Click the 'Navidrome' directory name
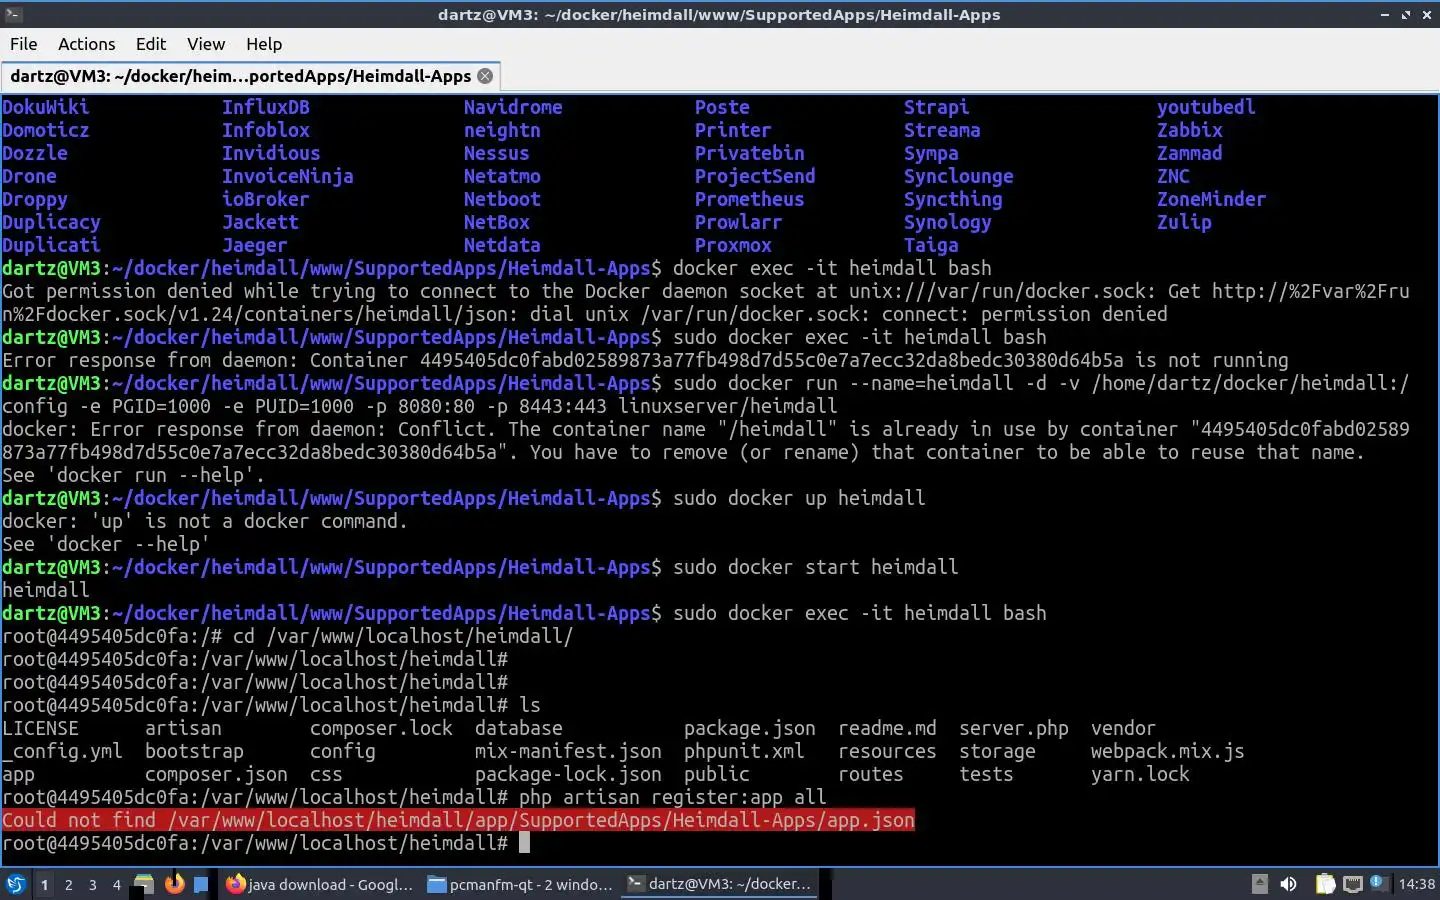Viewport: 1440px width, 900px height. pos(513,107)
